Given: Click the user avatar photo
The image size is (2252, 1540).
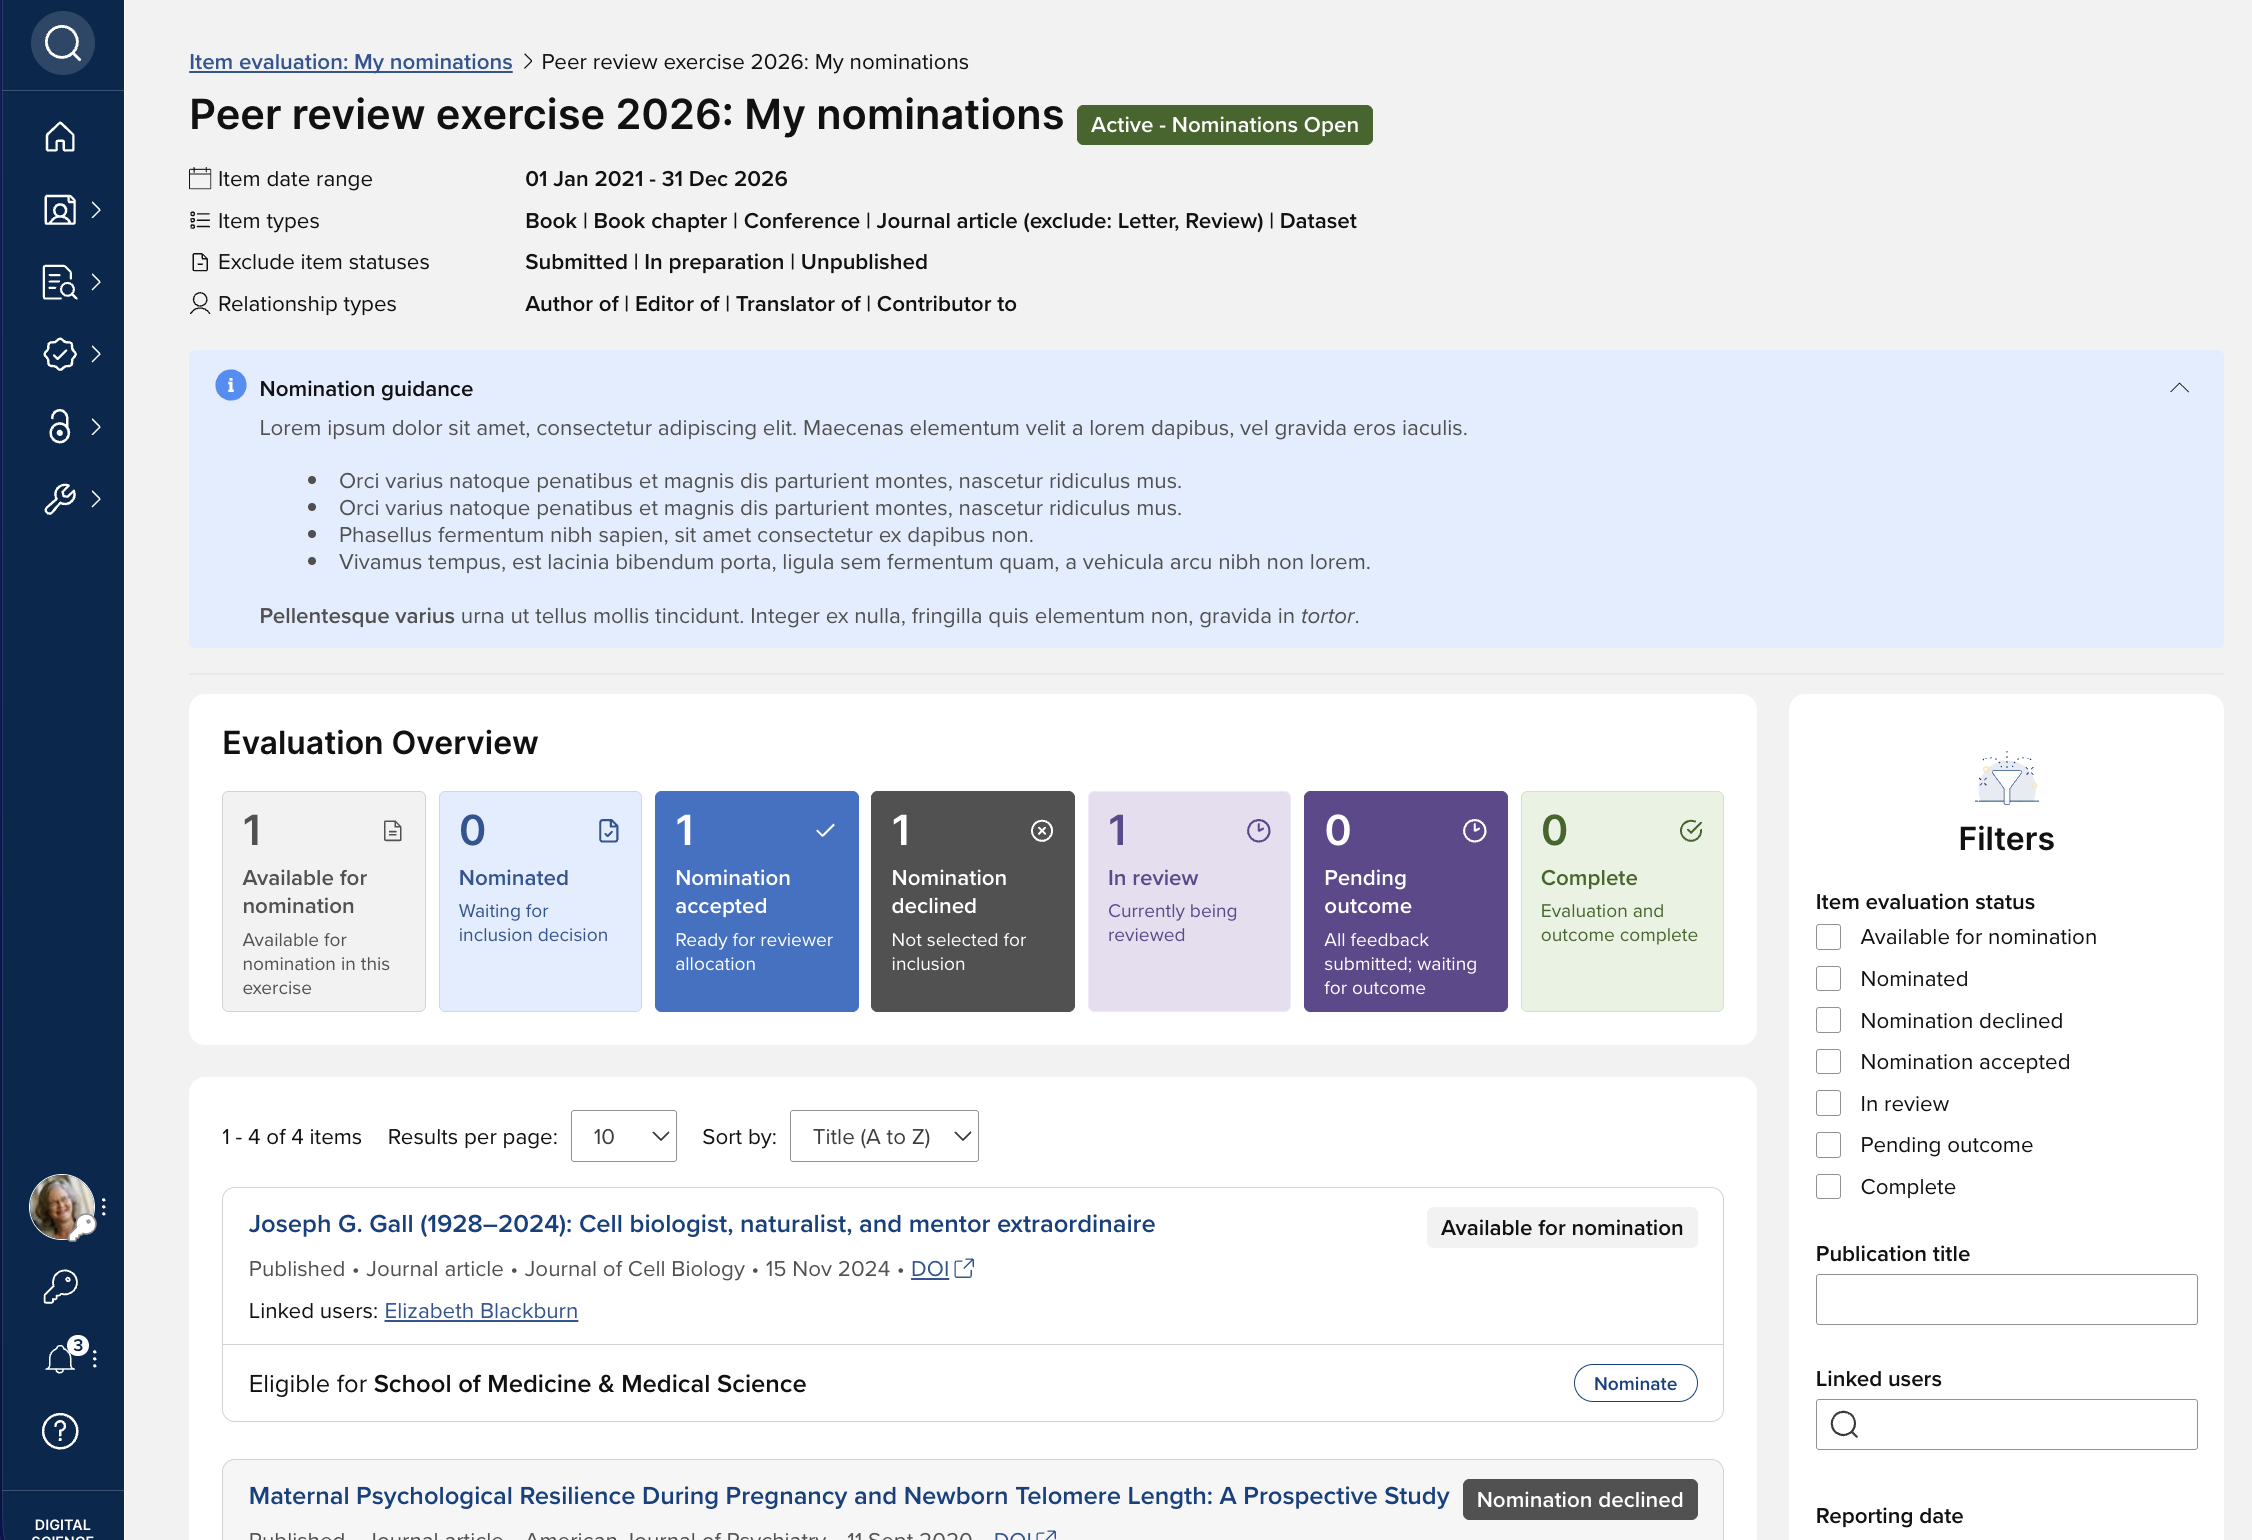Looking at the screenshot, I should click(61, 1206).
